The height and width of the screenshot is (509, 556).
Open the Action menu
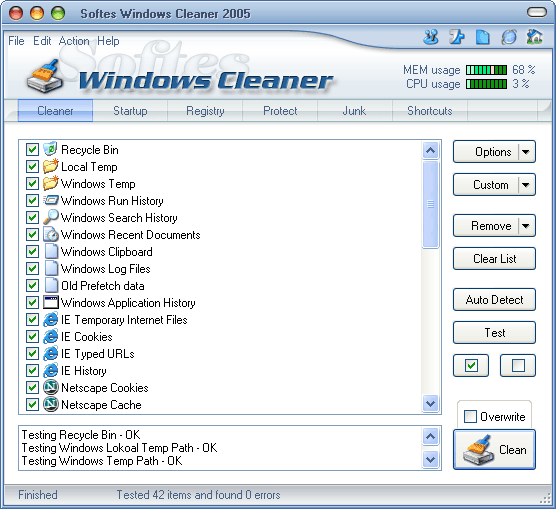74,41
